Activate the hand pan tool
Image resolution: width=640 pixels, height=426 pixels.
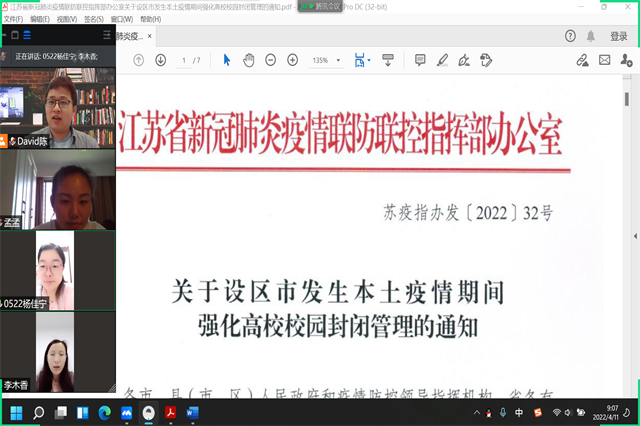tap(249, 60)
